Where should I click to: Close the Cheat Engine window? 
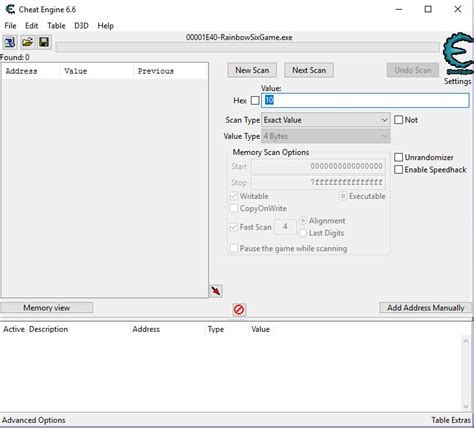click(458, 9)
